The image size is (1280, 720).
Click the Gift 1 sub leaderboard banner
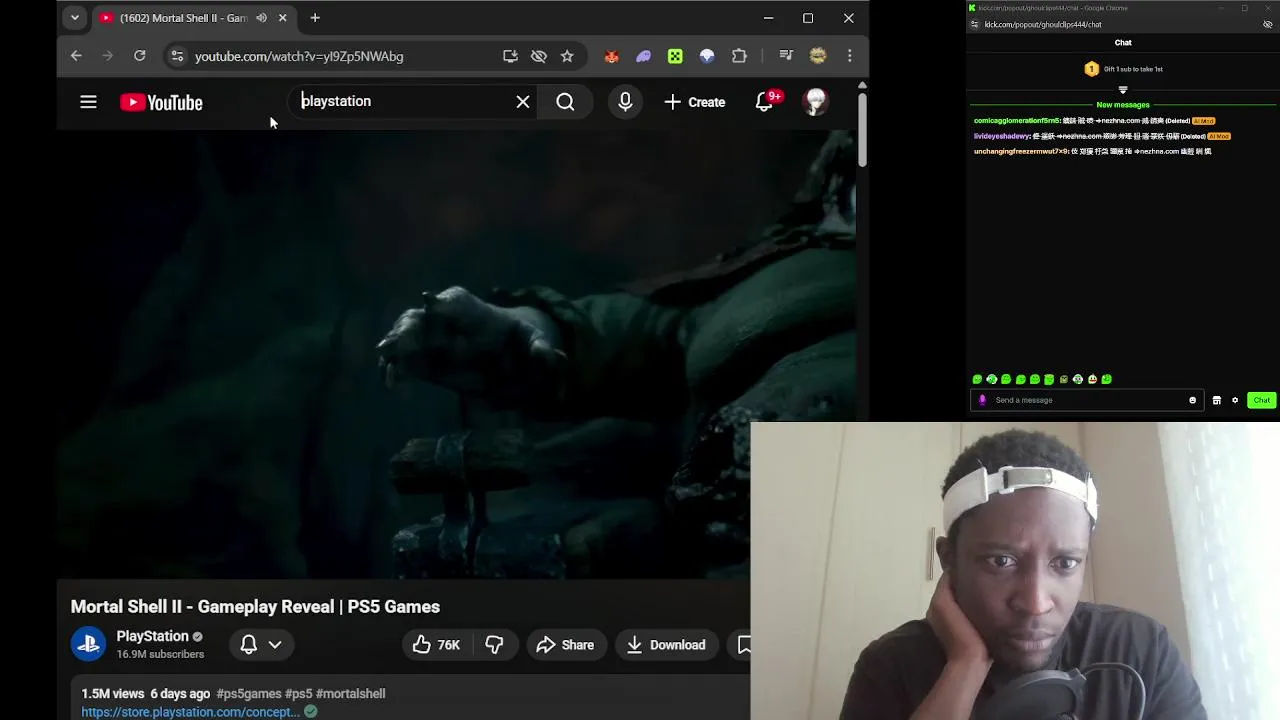click(1123, 69)
